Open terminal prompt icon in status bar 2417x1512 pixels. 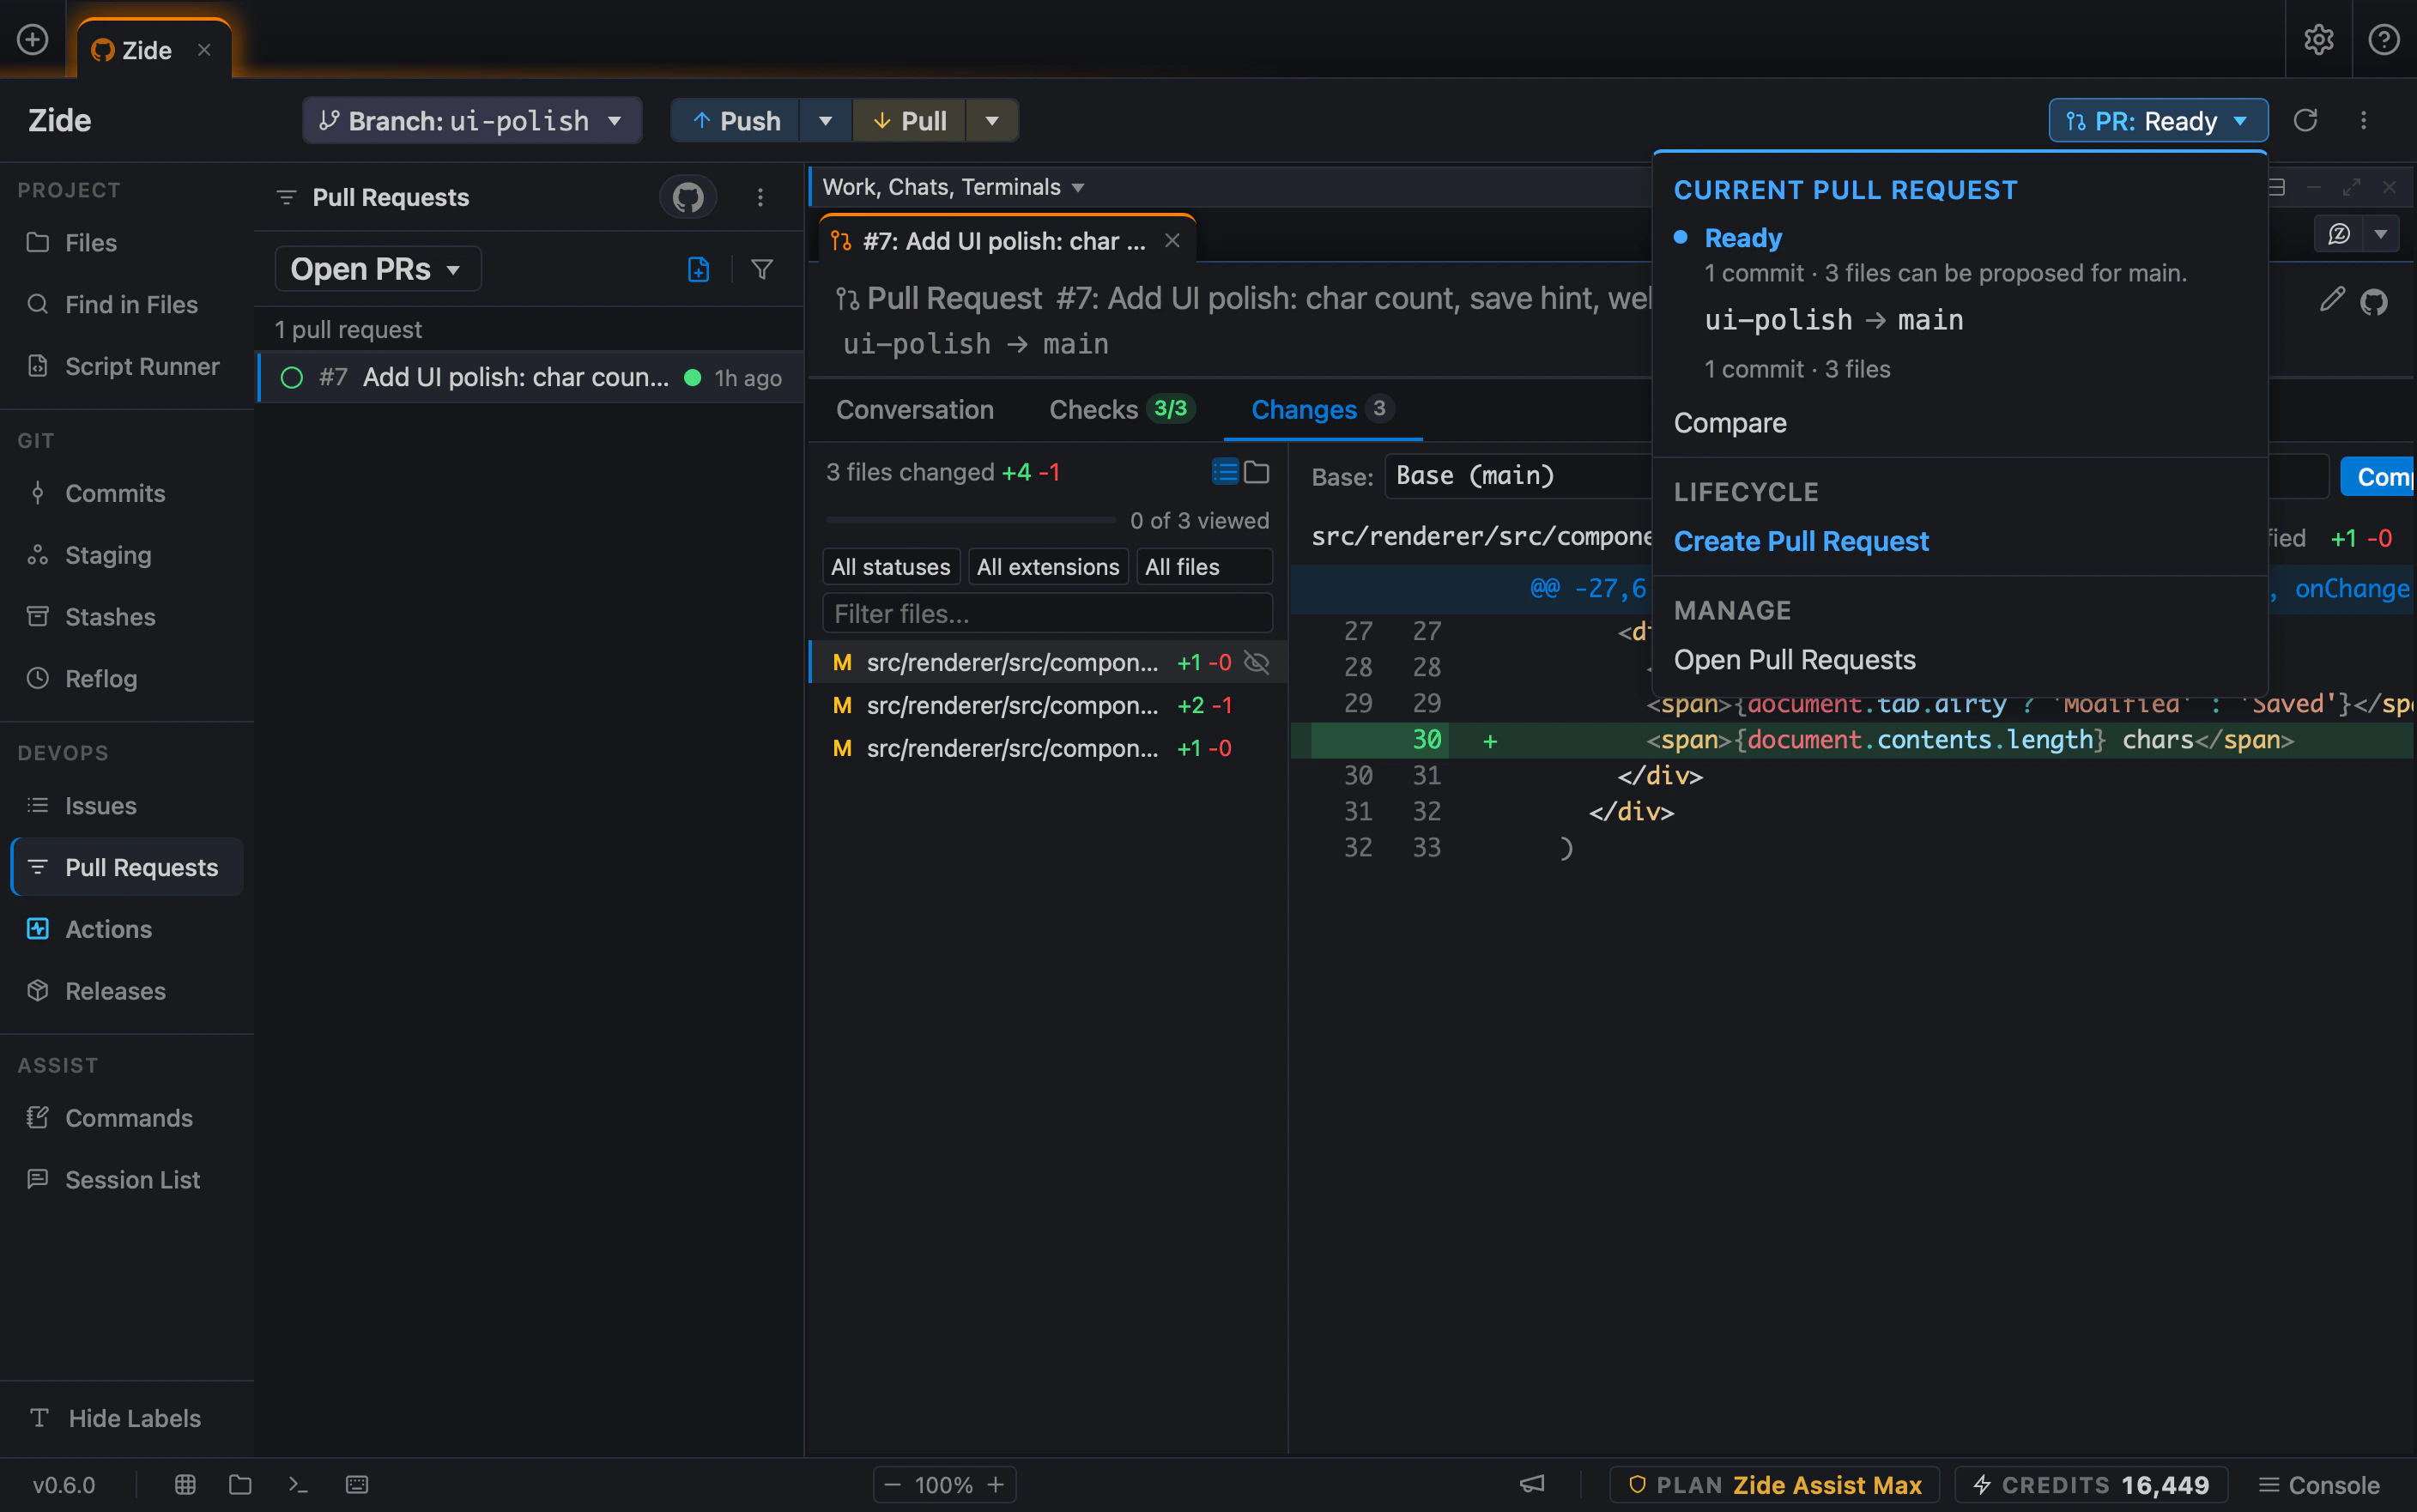[x=298, y=1484]
